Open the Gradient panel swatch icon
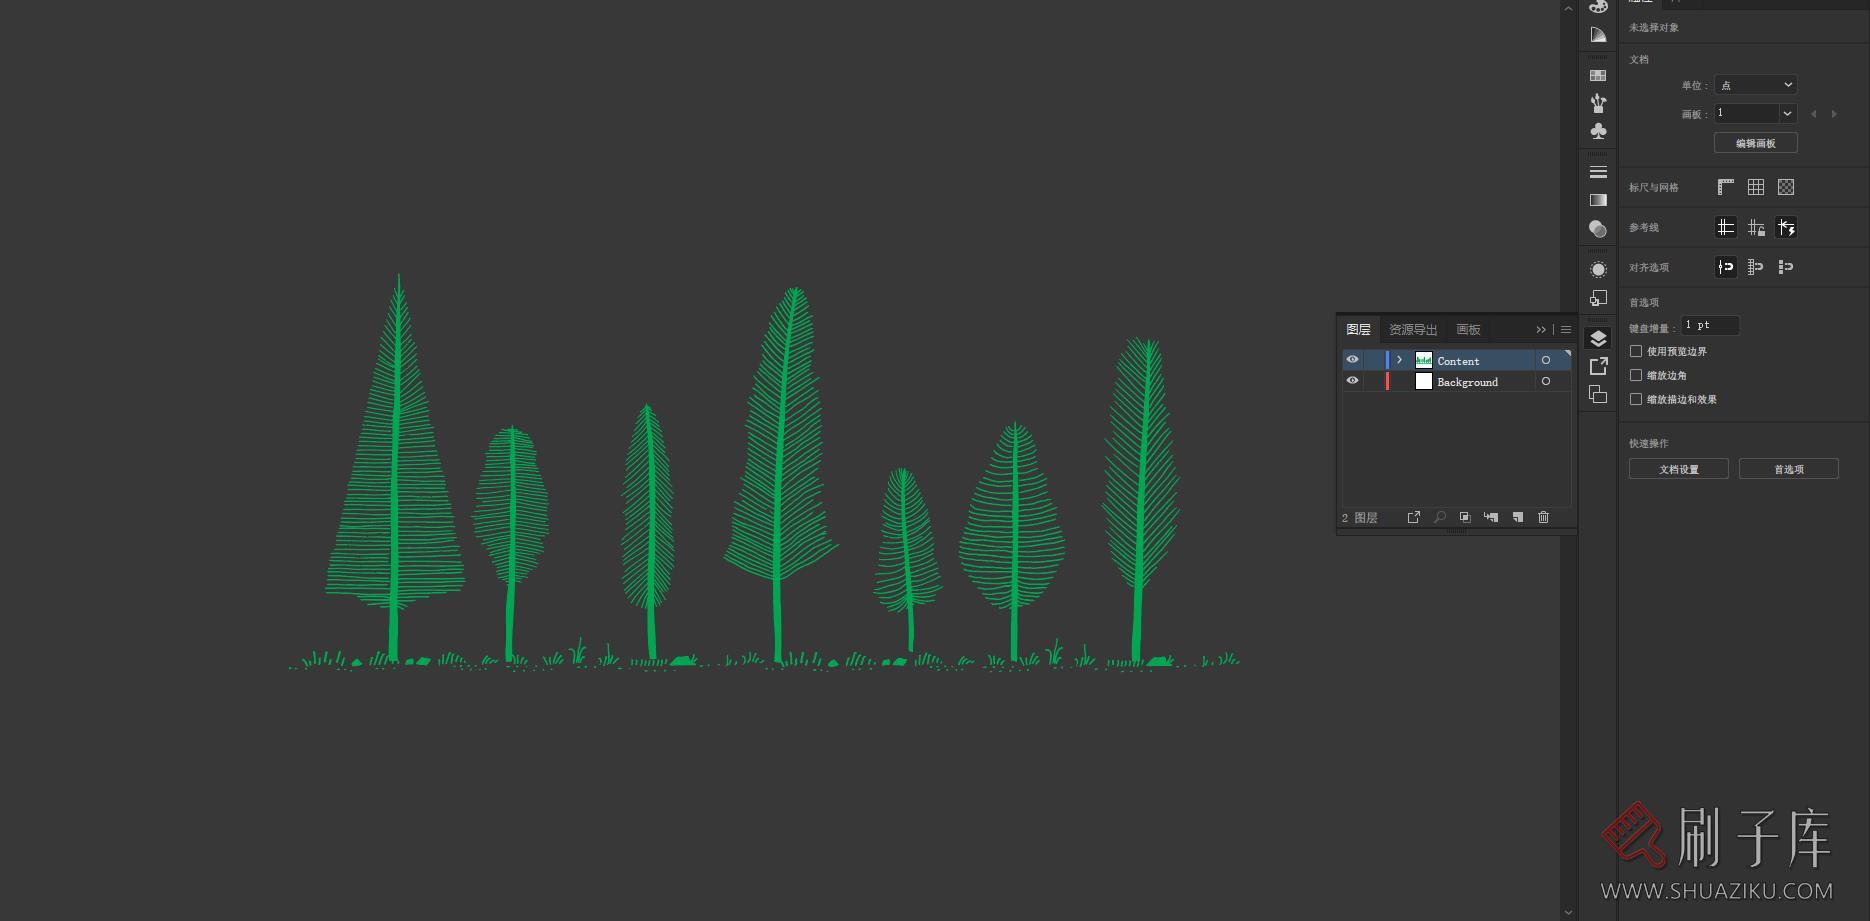1870x921 pixels. [x=1598, y=200]
